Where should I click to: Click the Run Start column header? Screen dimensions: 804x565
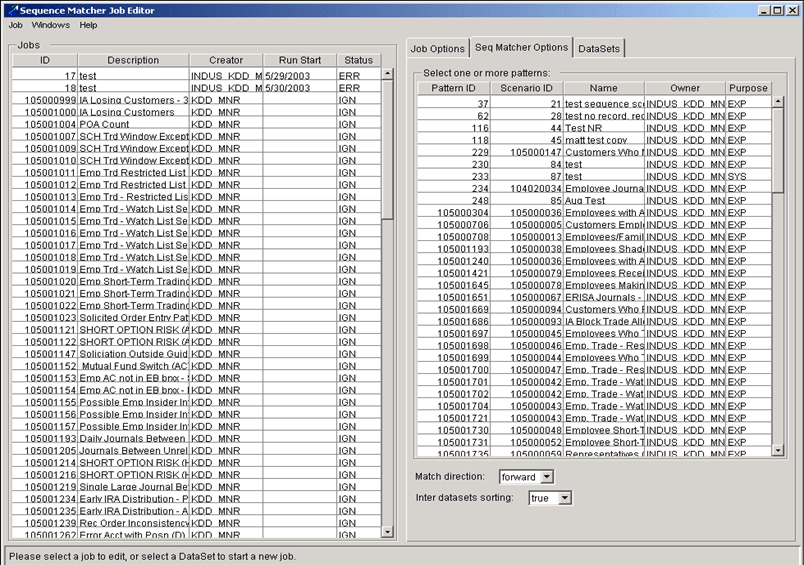(300, 60)
